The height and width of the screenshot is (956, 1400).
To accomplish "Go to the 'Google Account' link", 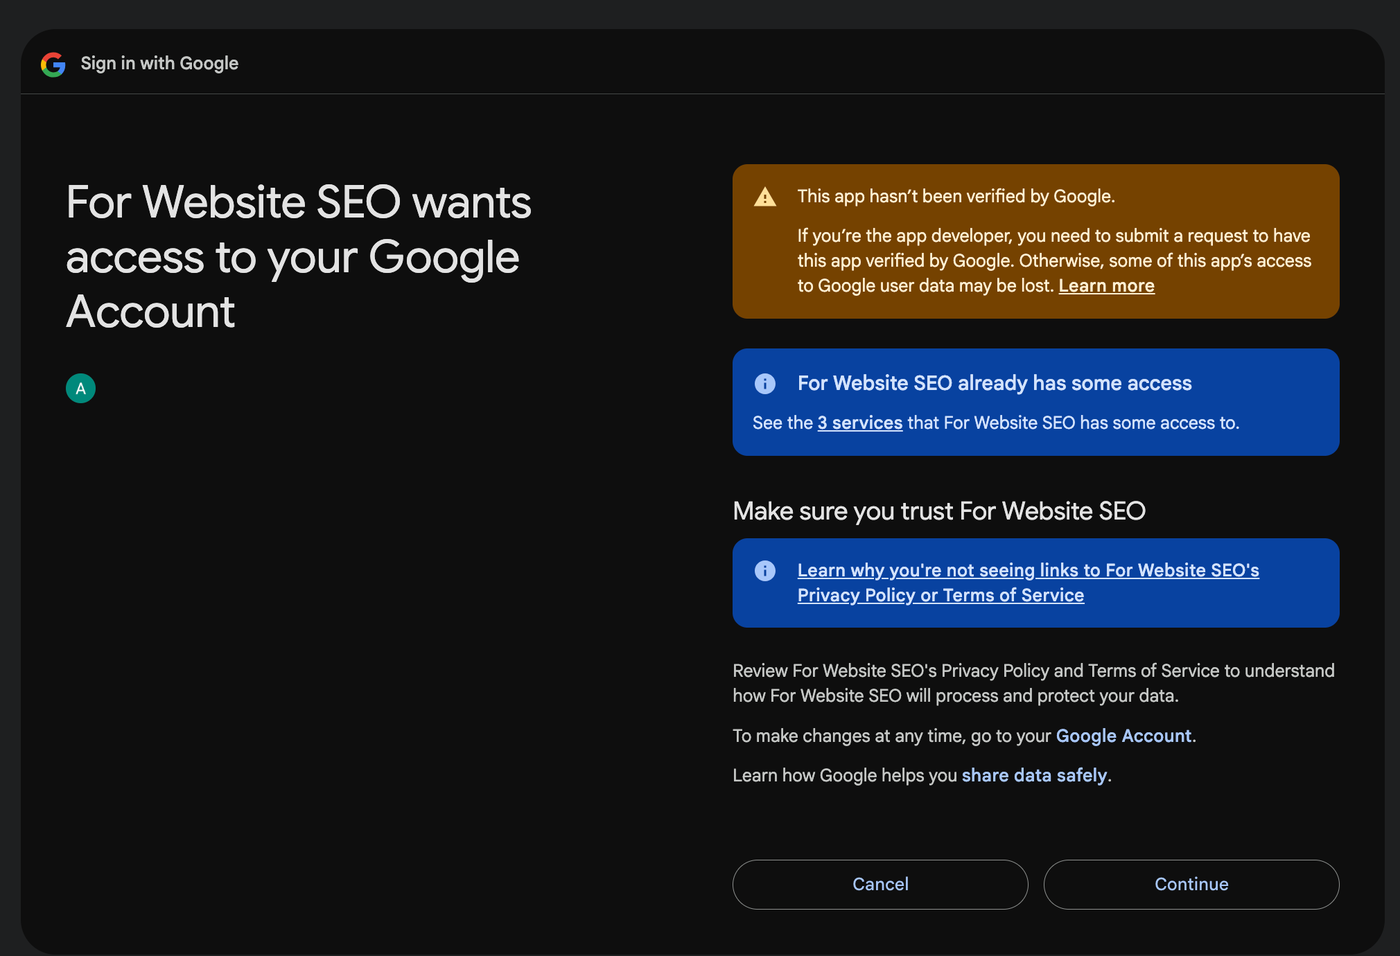I will (1124, 736).
